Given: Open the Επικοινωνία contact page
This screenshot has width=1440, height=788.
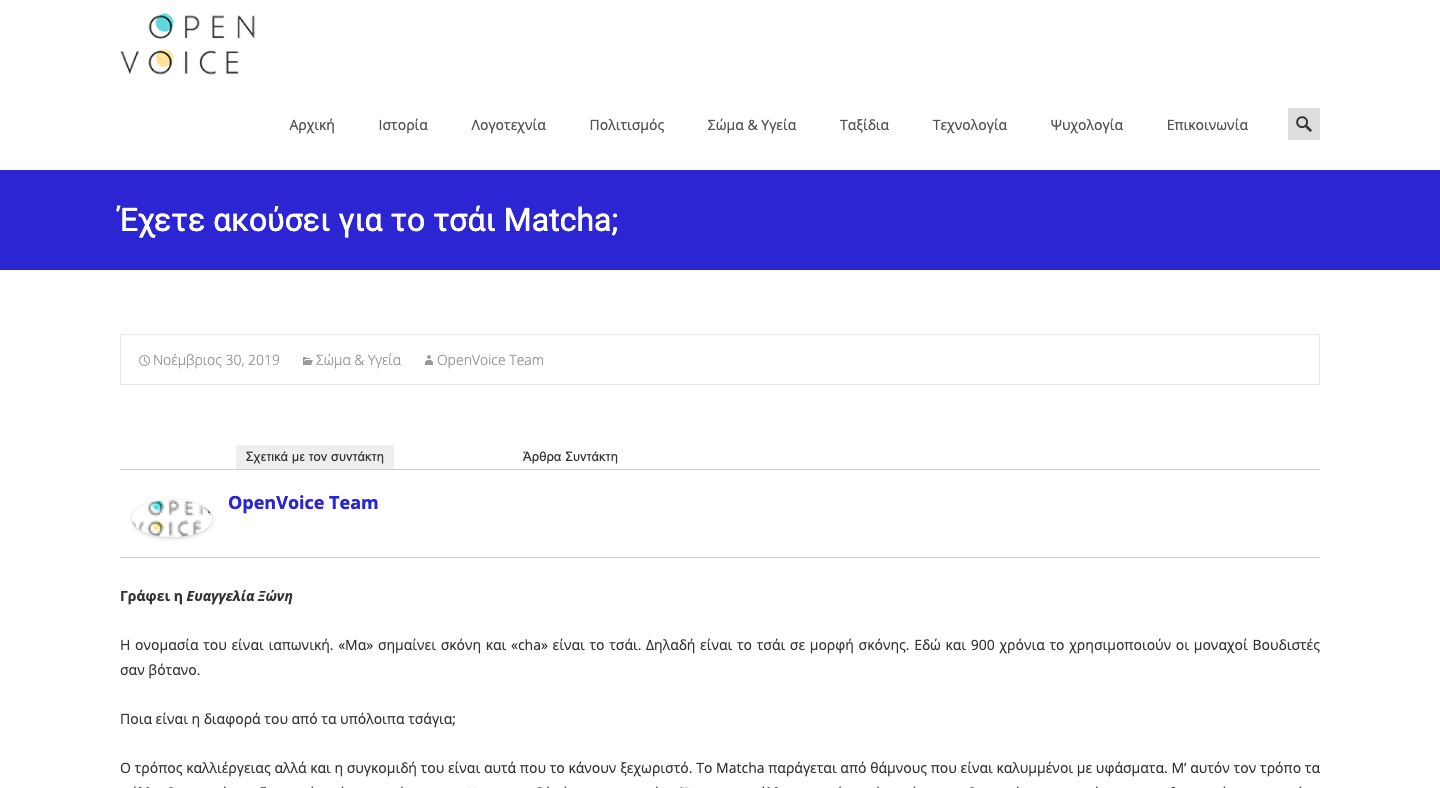Looking at the screenshot, I should 1207,125.
